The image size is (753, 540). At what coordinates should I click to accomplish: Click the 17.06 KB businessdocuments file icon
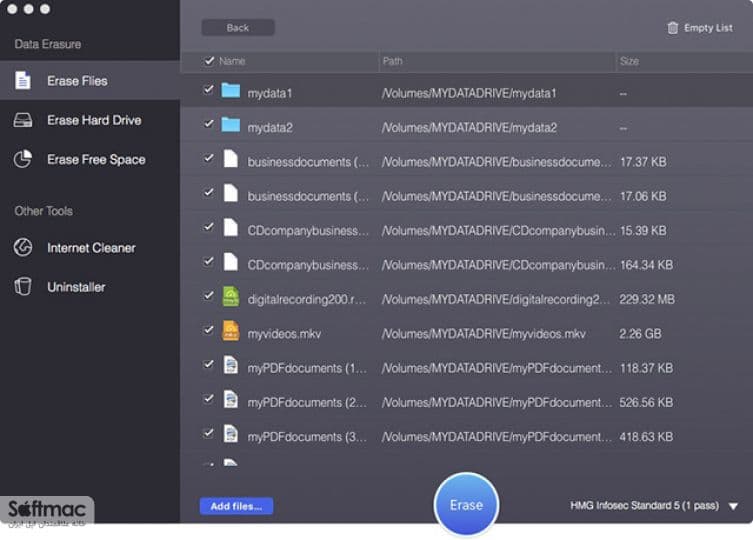[231, 193]
